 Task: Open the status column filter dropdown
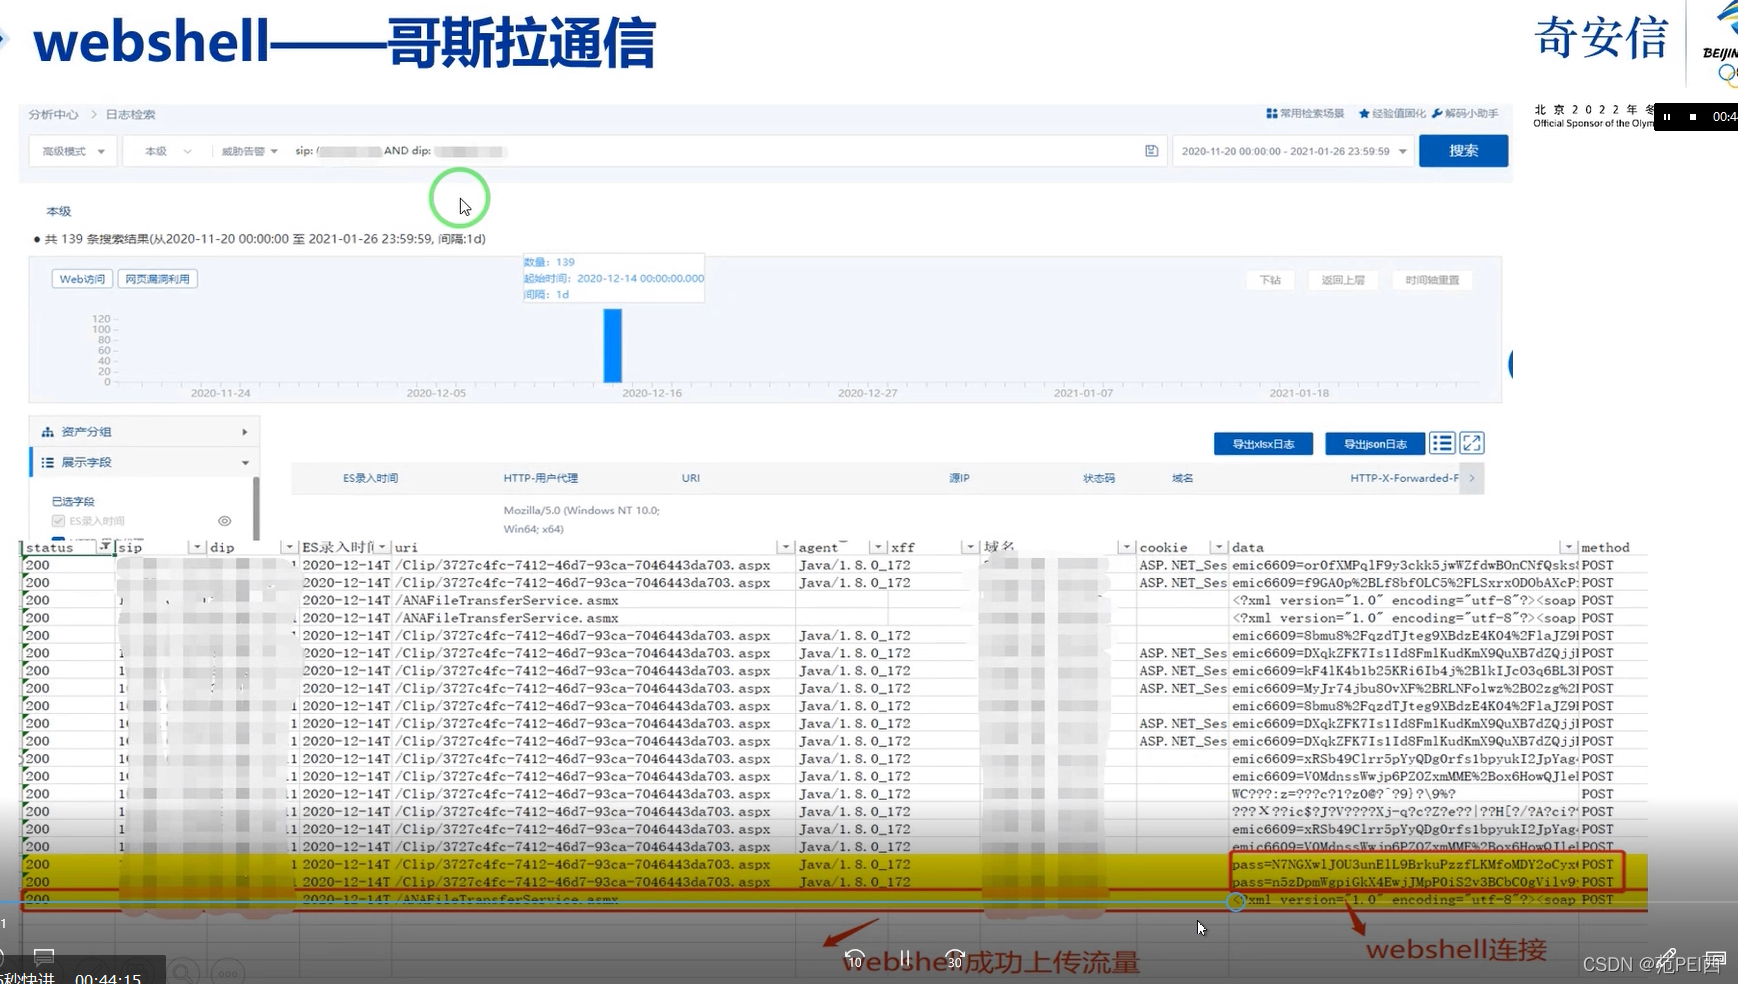click(104, 547)
